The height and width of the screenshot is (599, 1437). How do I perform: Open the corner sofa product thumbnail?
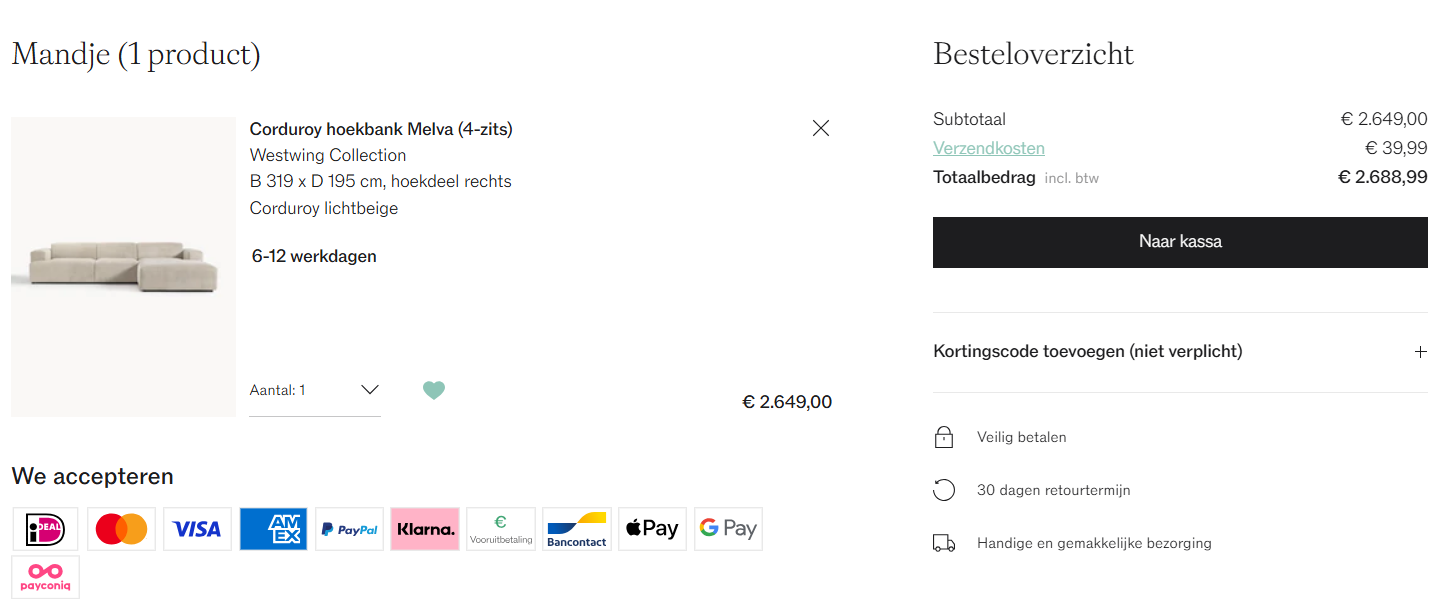click(123, 267)
